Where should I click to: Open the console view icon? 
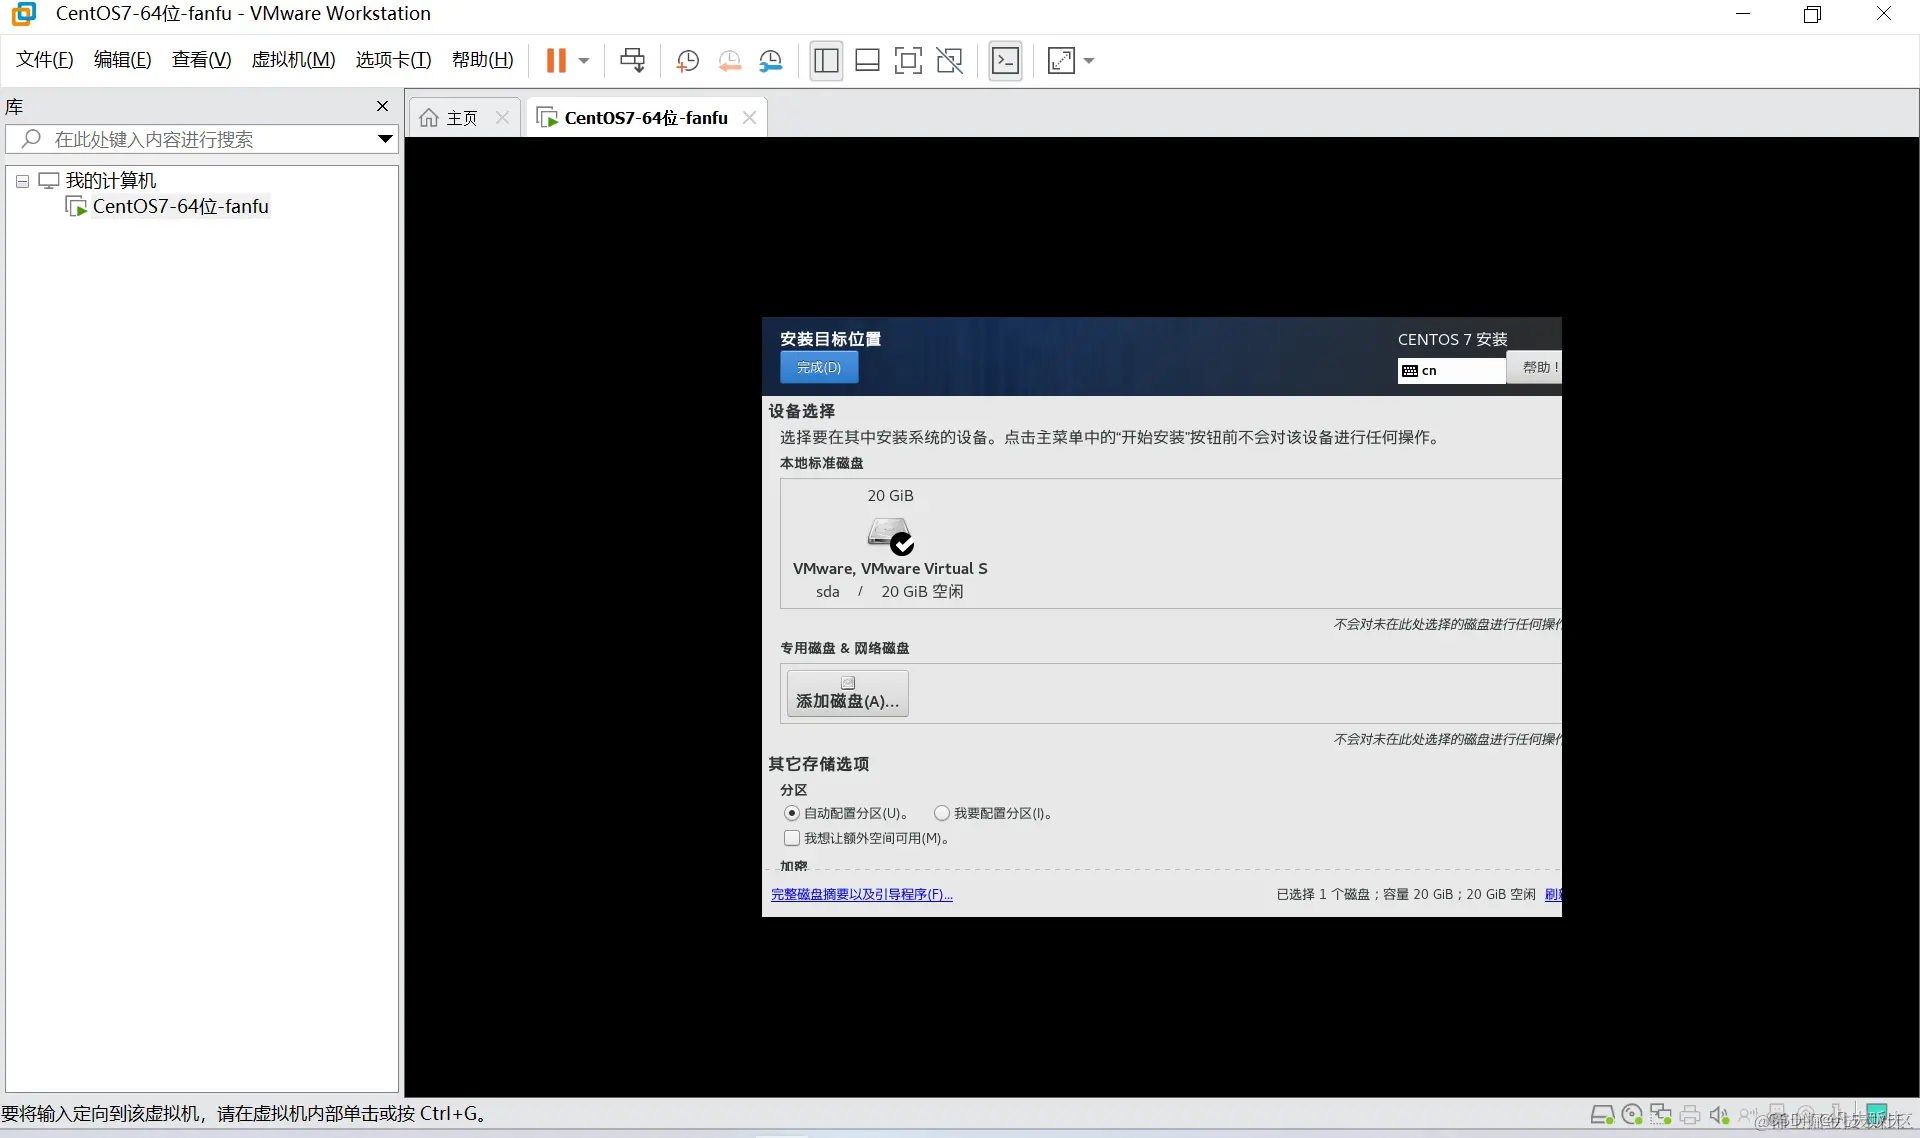(1005, 61)
